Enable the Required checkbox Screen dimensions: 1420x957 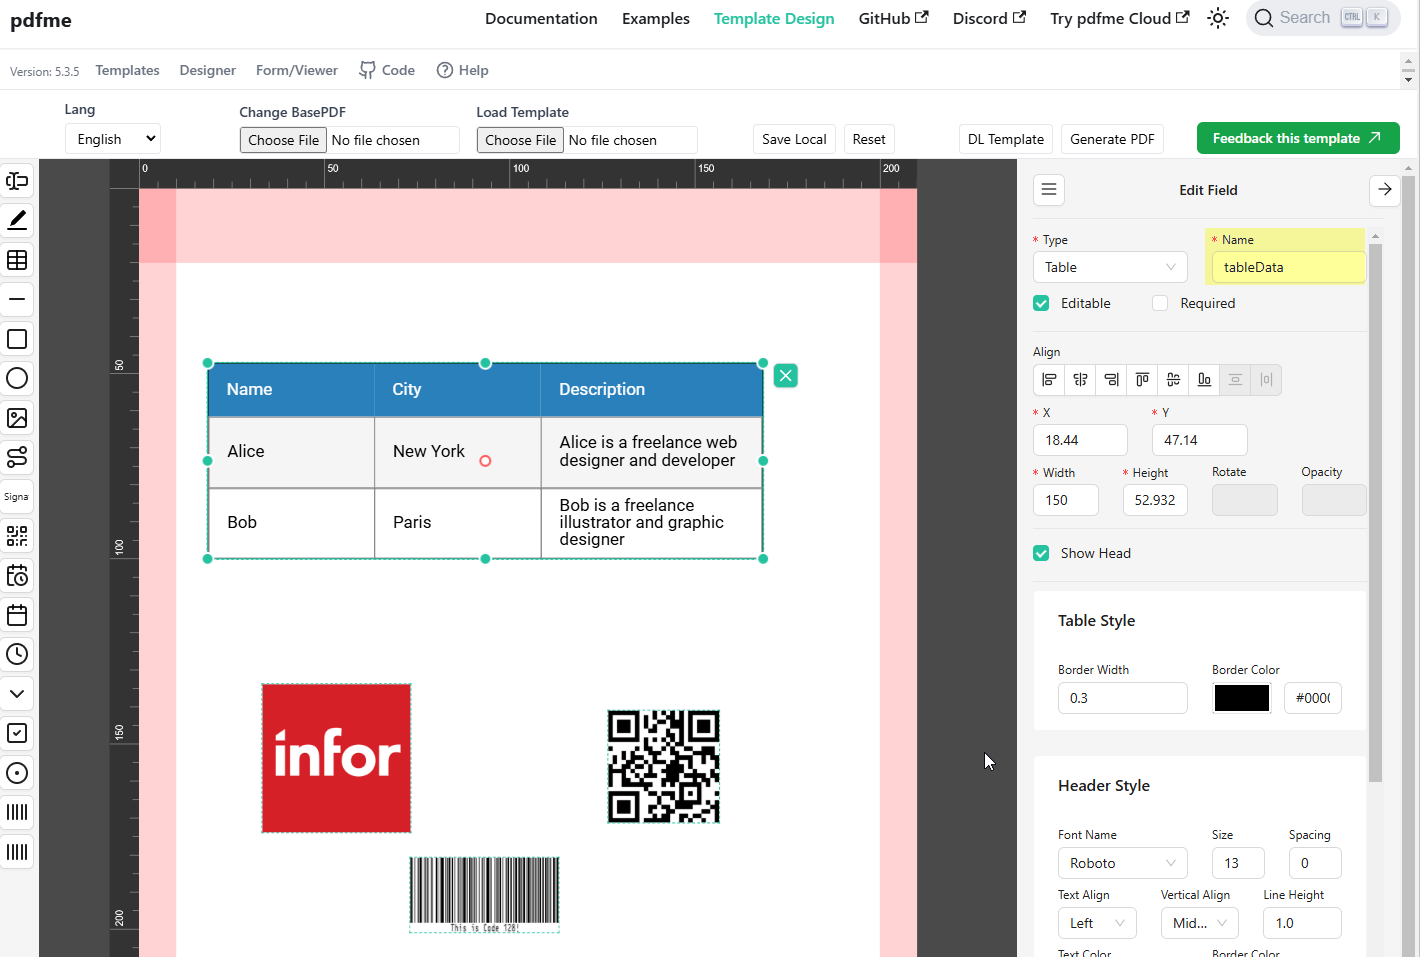coord(1160,303)
